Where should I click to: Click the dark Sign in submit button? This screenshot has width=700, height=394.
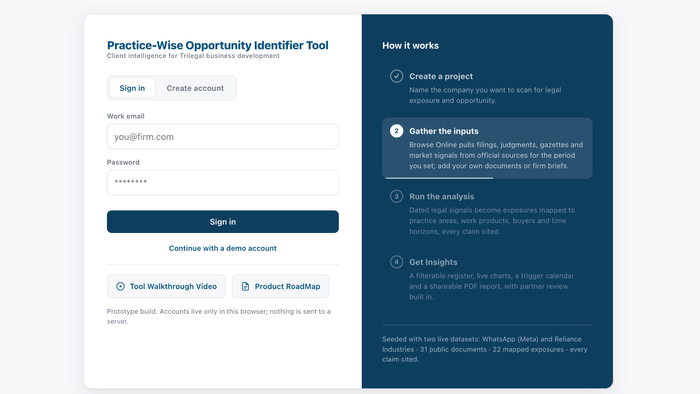pyautogui.click(x=223, y=222)
